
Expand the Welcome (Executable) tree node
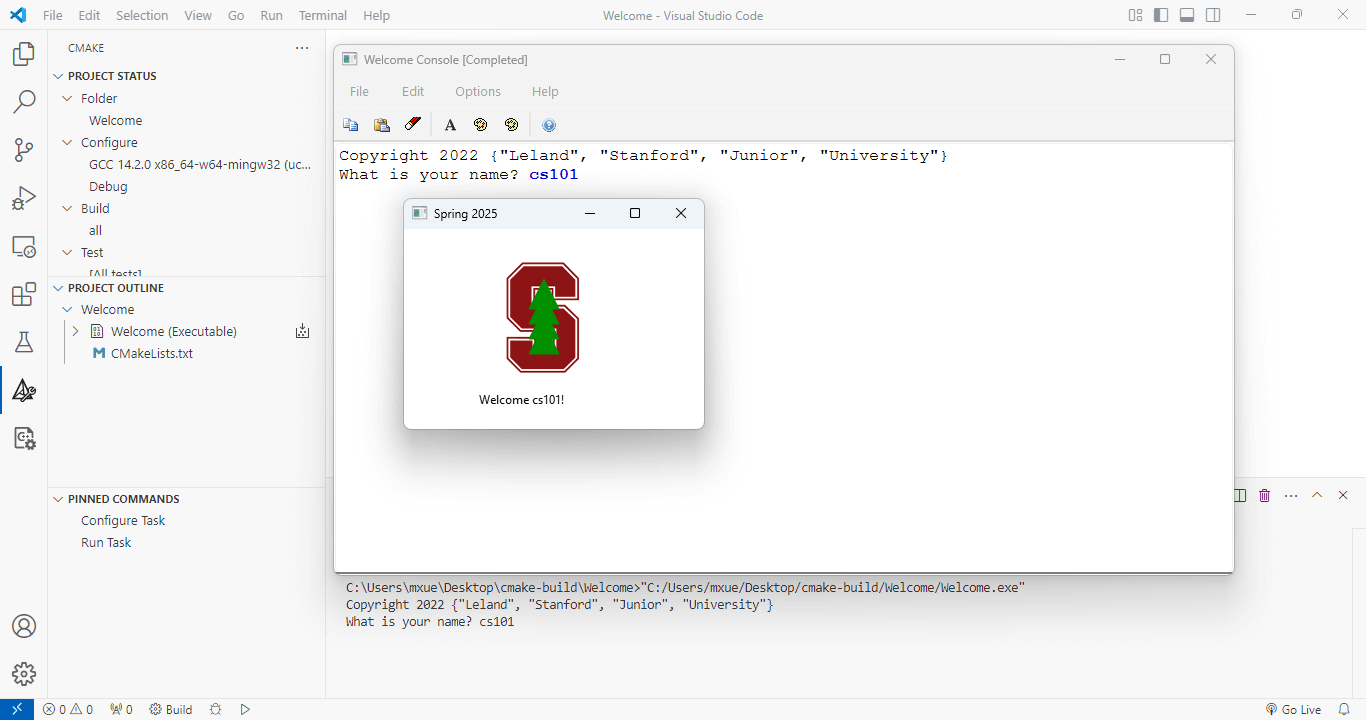pyautogui.click(x=75, y=331)
